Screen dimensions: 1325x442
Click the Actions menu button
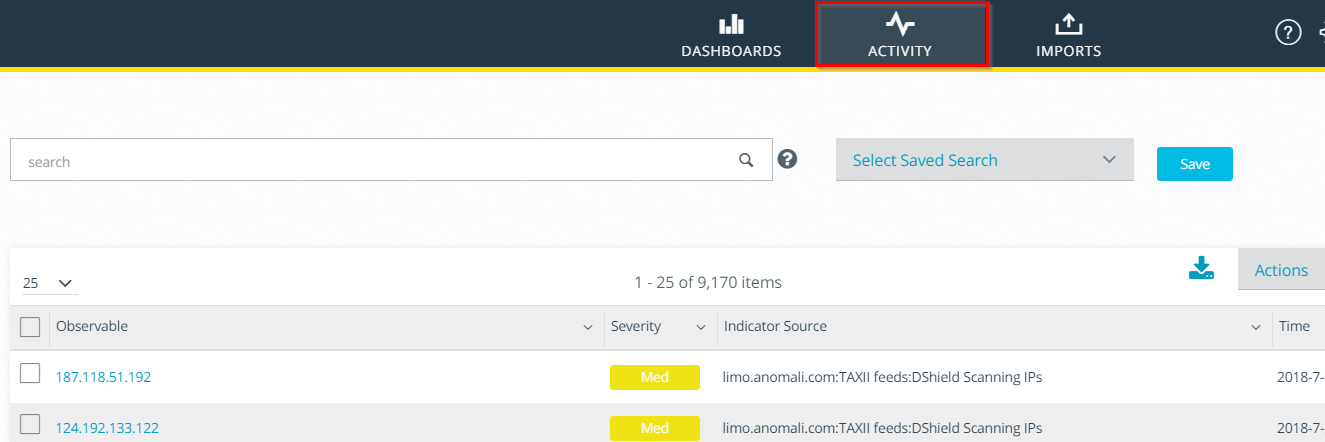pyautogui.click(x=1280, y=270)
